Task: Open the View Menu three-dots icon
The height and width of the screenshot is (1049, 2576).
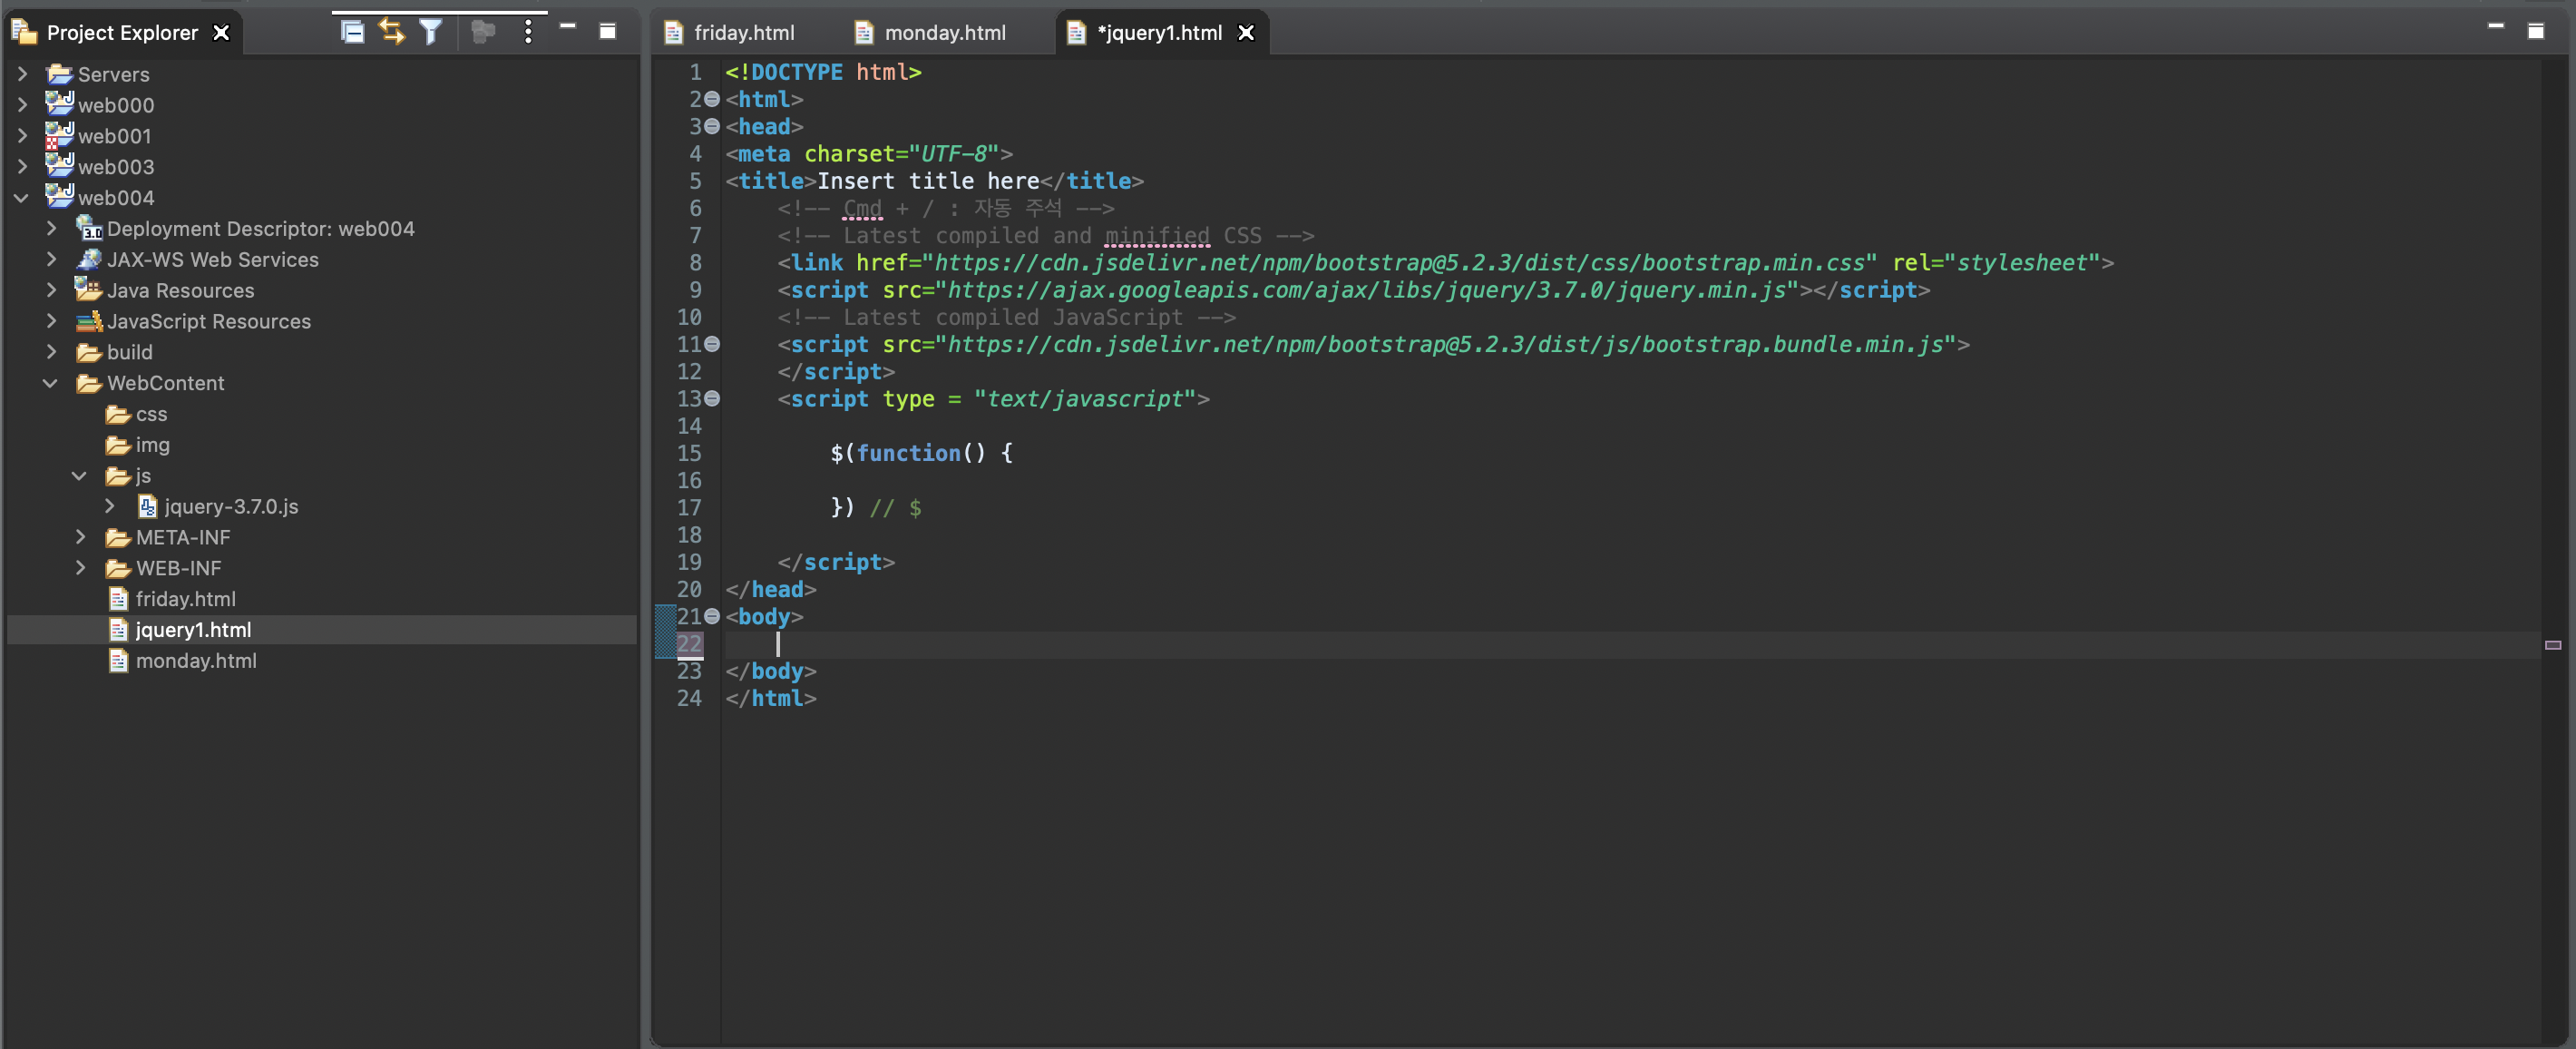Action: [x=528, y=32]
